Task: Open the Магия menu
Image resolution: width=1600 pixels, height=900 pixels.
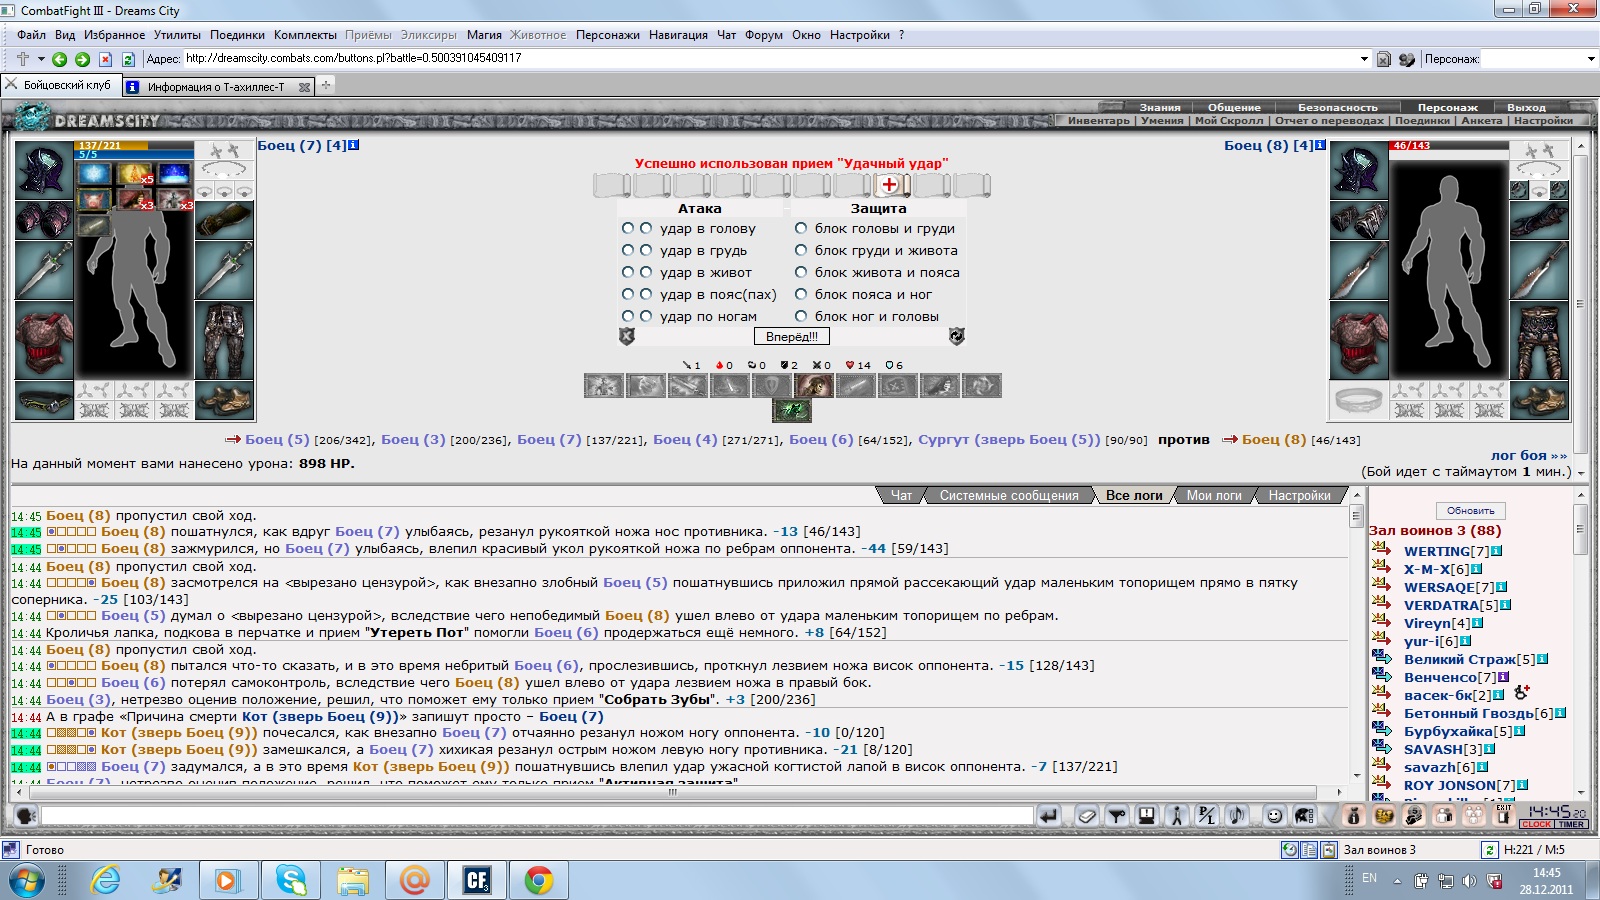Action: [484, 35]
